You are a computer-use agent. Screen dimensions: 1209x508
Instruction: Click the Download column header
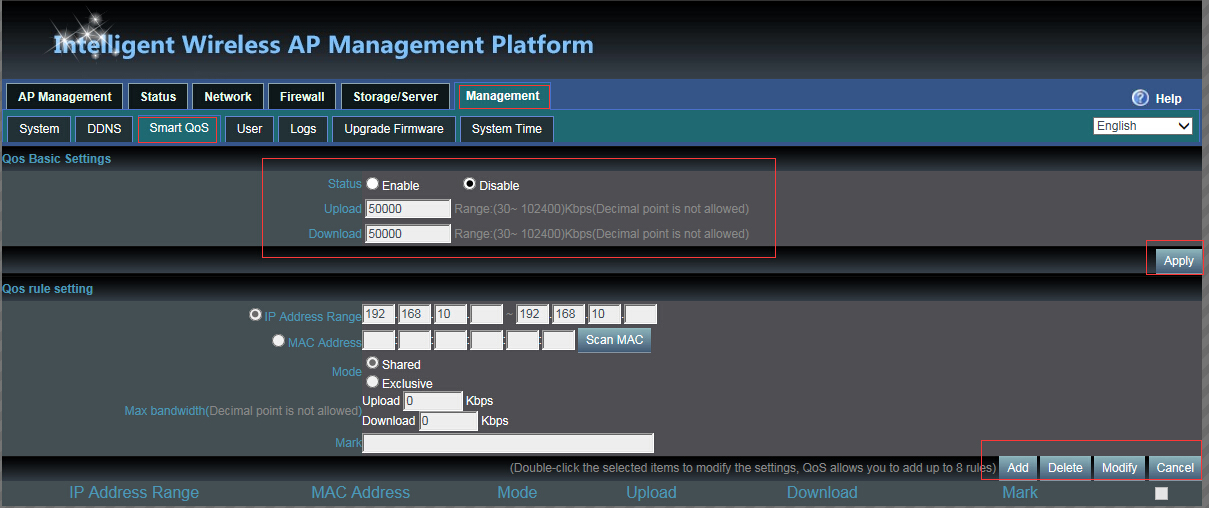point(822,492)
